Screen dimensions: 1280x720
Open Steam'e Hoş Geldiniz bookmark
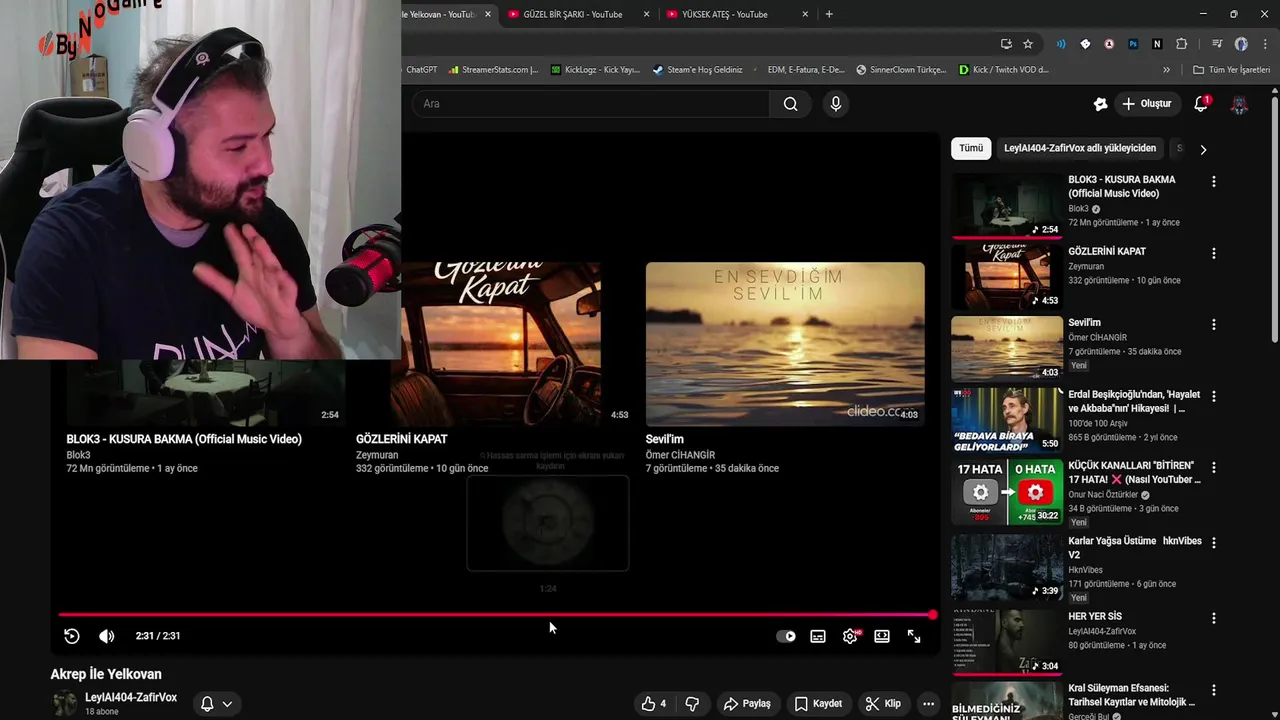click(697, 70)
